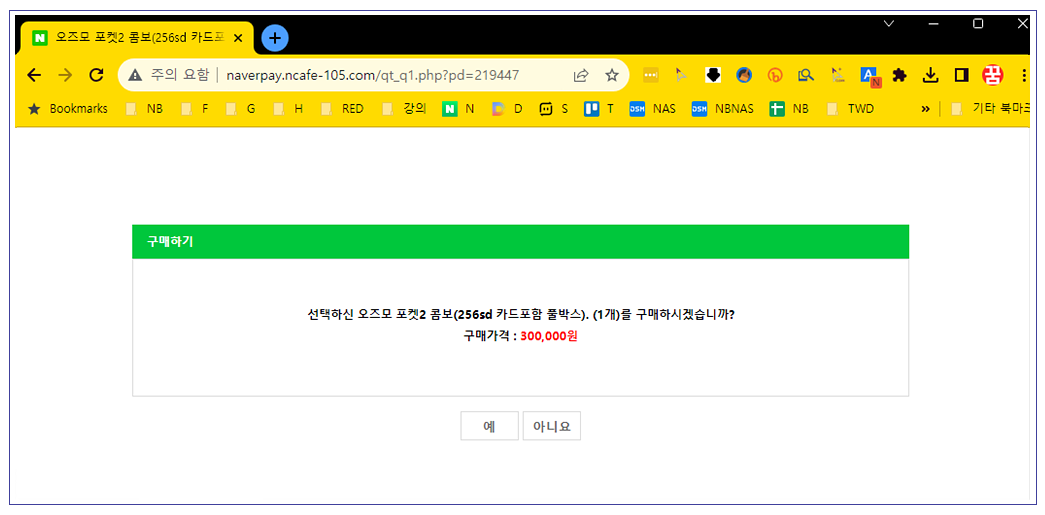Open the red profile avatar
Image resolution: width=1045 pixels, height=515 pixels.
992,75
